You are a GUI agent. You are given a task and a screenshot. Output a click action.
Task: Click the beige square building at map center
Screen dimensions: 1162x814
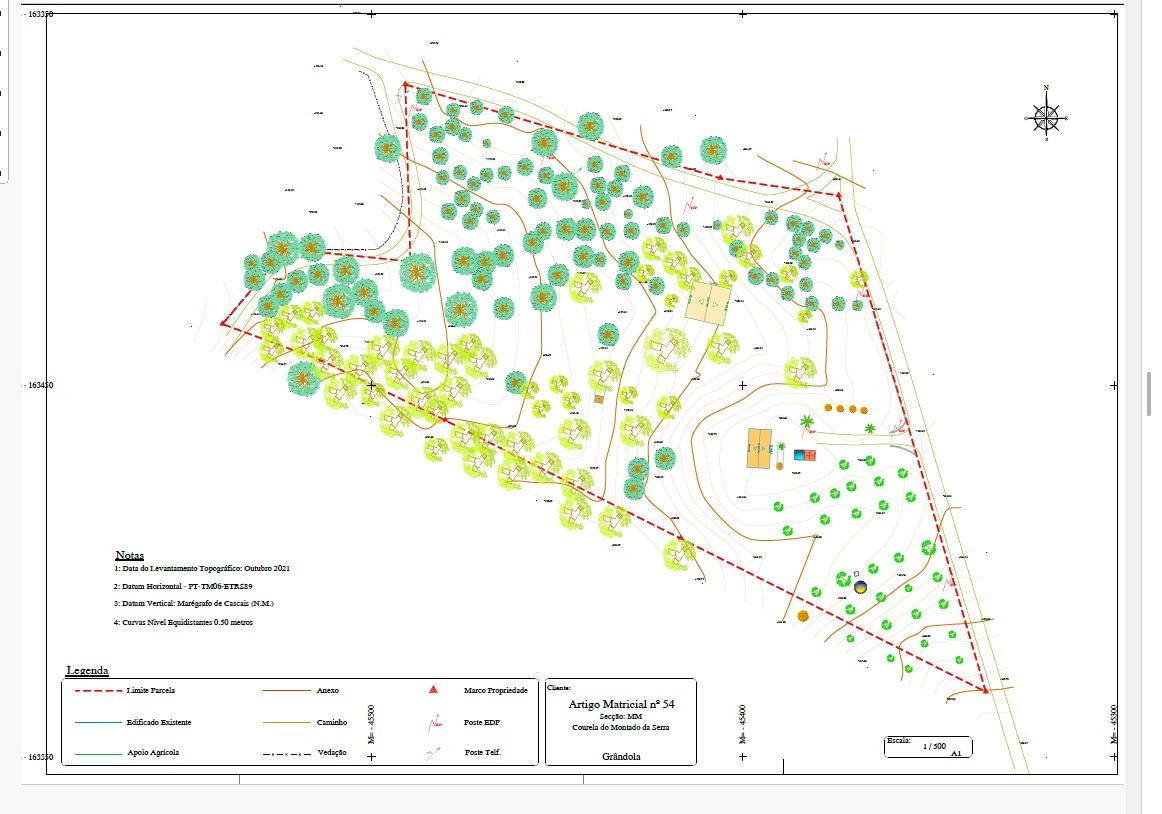coord(708,302)
